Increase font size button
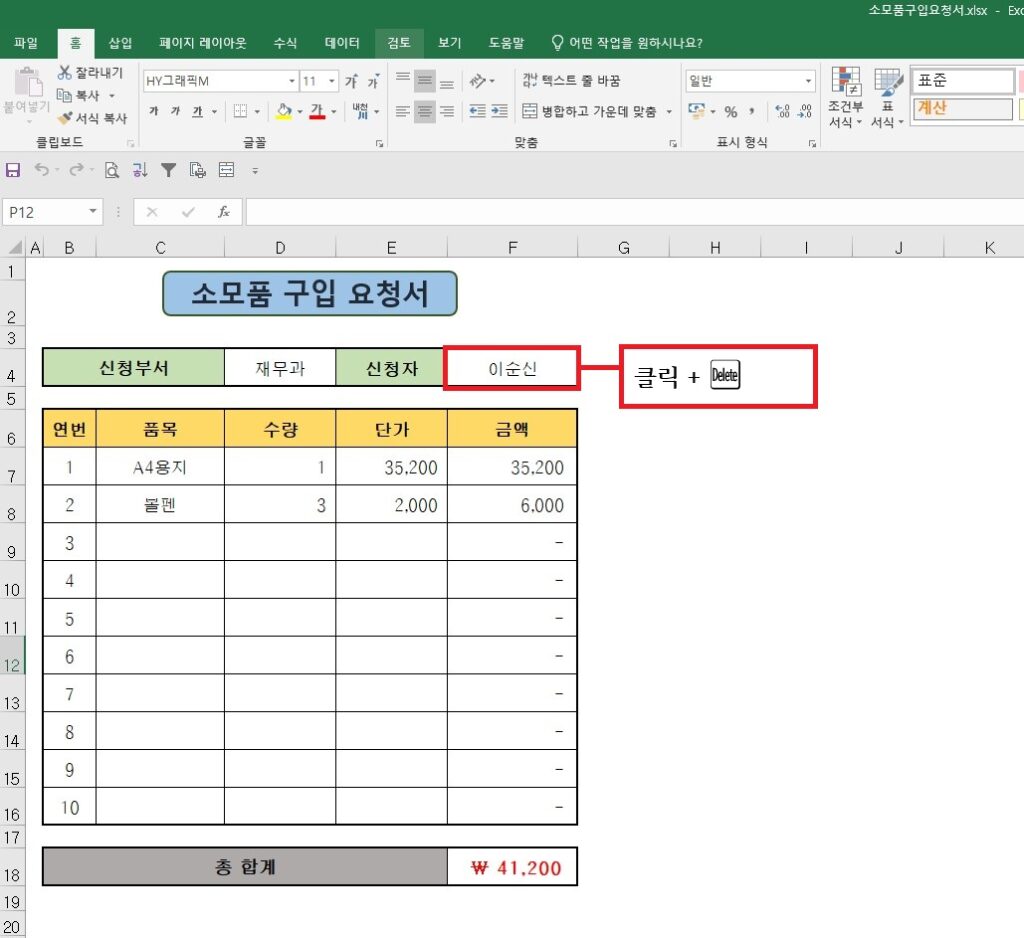The width and height of the screenshot is (1024, 938). (x=352, y=81)
